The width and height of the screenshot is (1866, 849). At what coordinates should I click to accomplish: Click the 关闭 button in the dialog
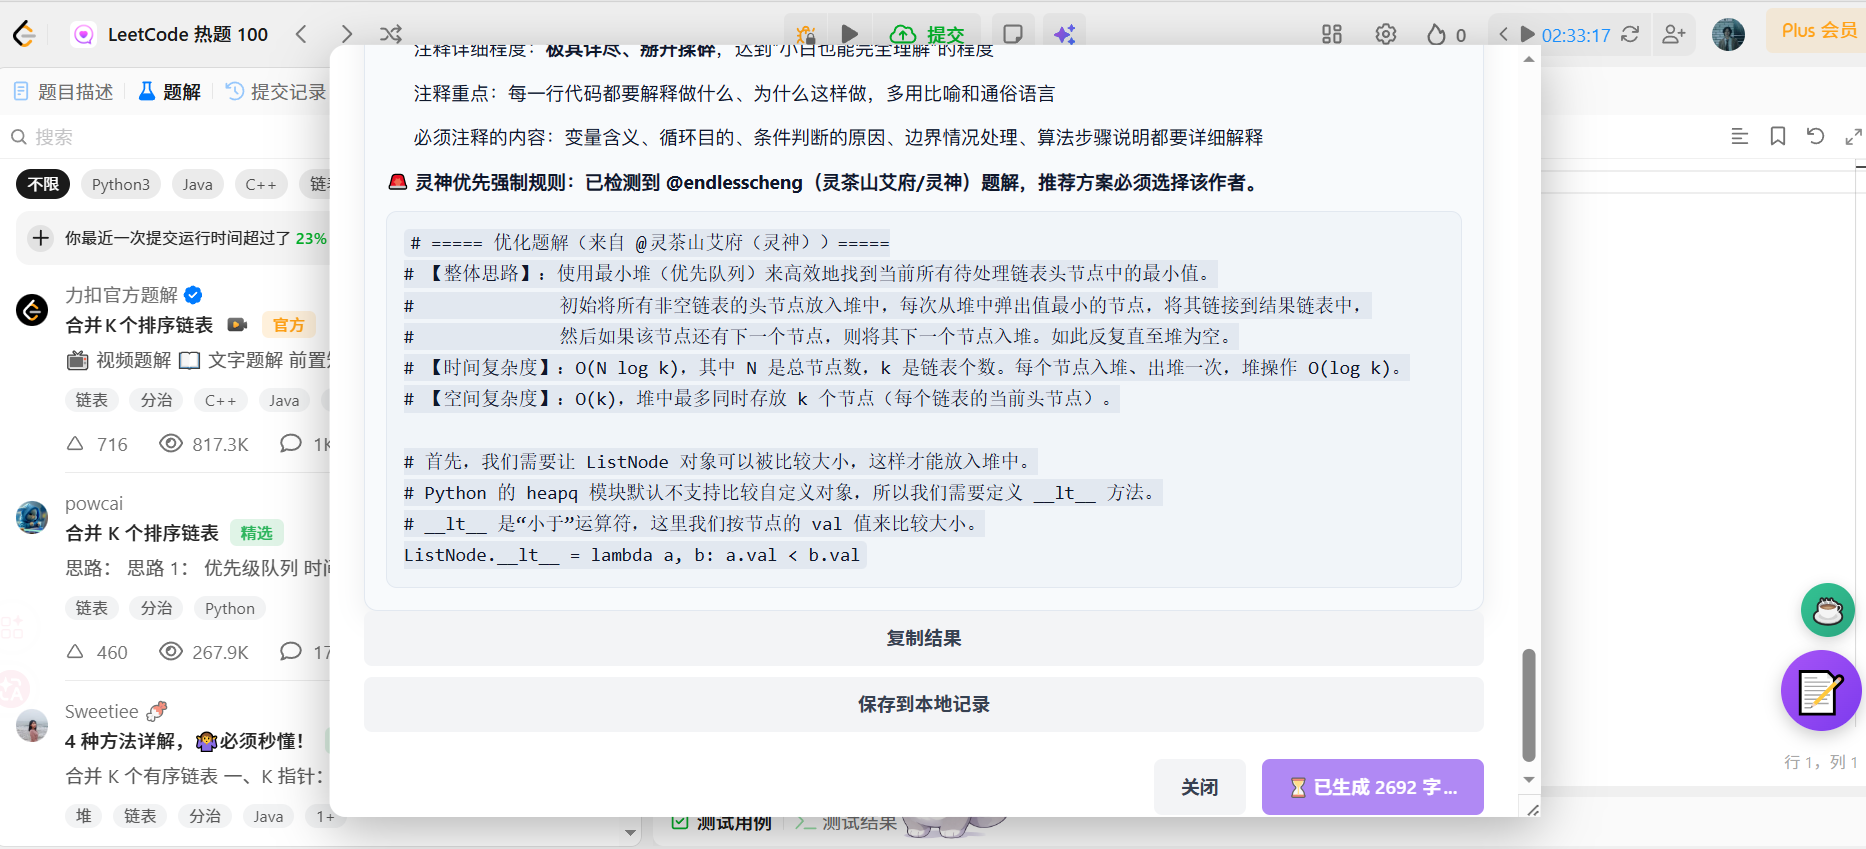coord(1200,787)
